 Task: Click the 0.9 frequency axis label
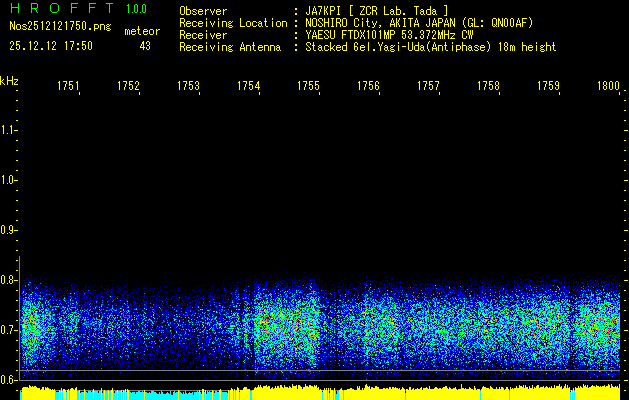tap(10, 230)
